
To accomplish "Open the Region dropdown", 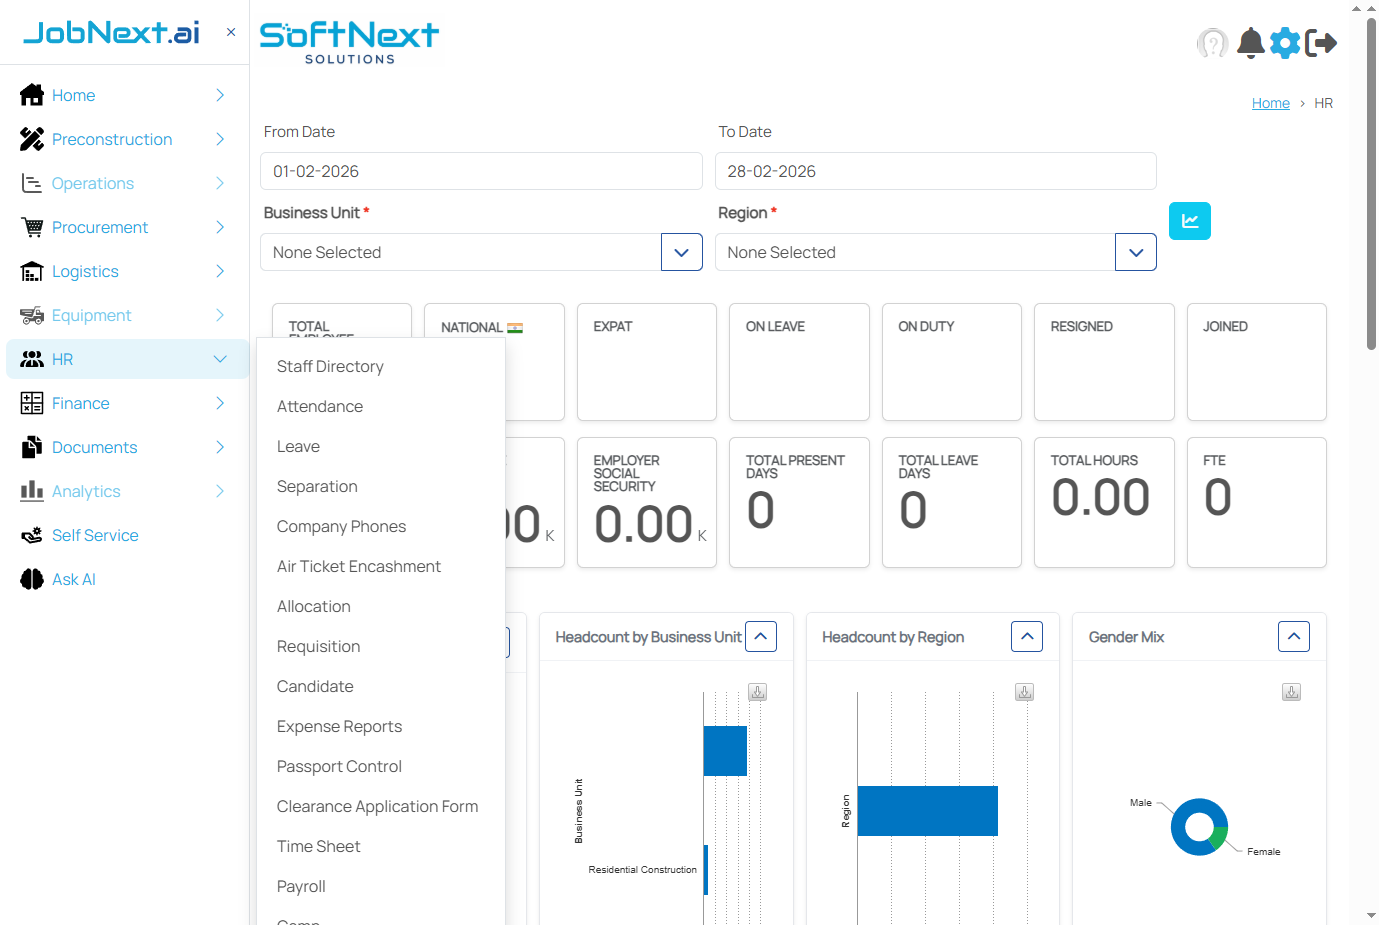I will tap(1135, 252).
